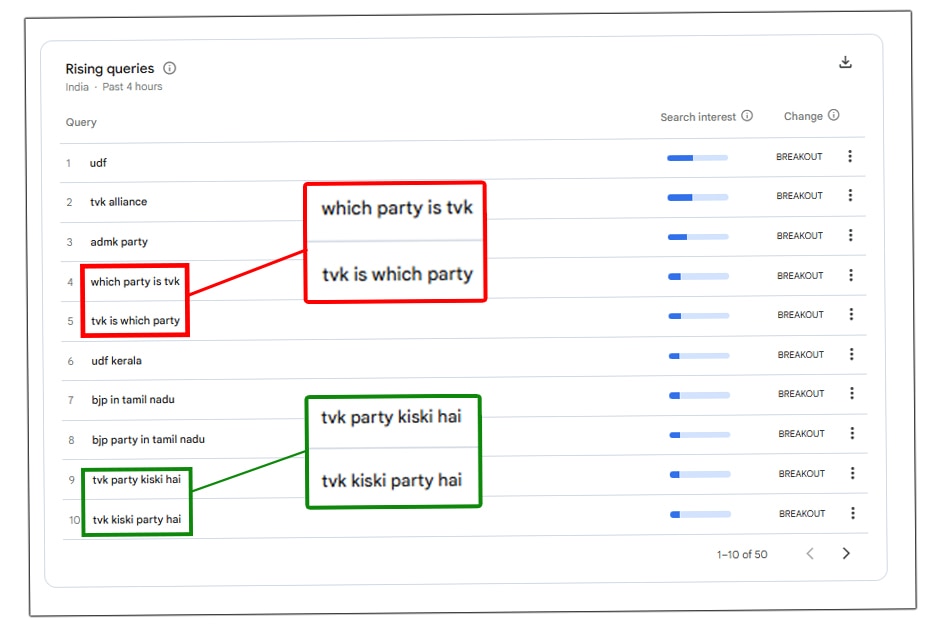
Task: Open three-dot menu for row 4
Action: [x=851, y=275]
